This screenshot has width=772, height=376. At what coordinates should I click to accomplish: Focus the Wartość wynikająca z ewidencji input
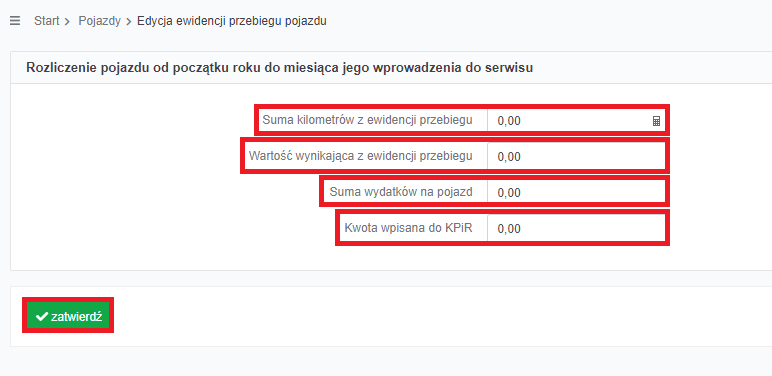tap(576, 157)
